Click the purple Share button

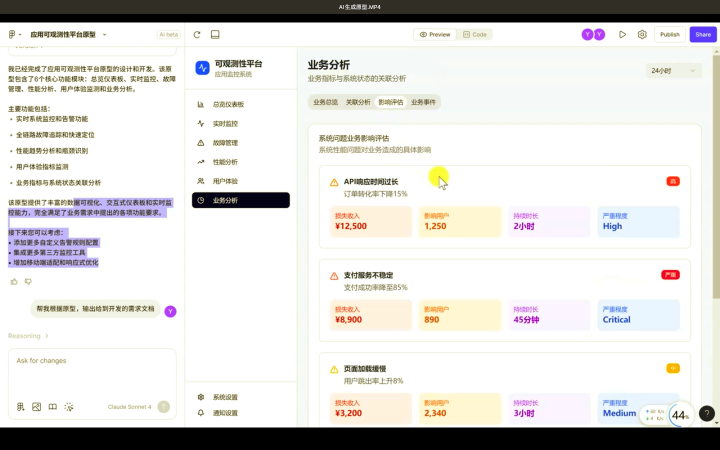pyautogui.click(x=703, y=34)
